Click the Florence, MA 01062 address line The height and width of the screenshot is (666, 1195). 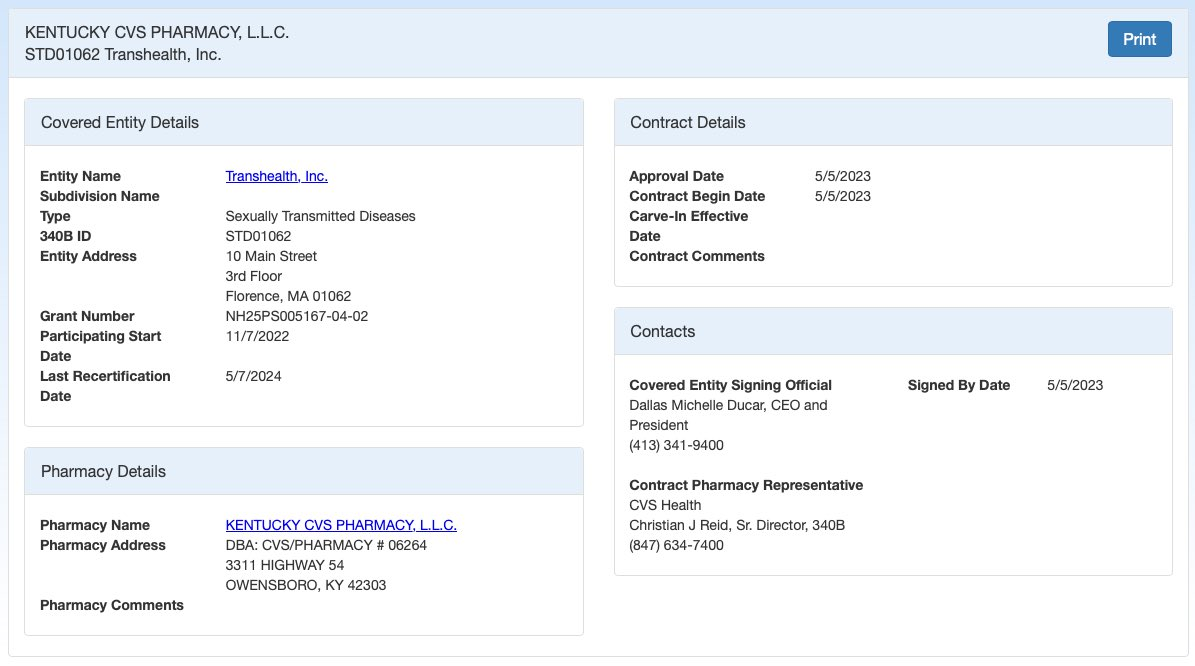(288, 296)
